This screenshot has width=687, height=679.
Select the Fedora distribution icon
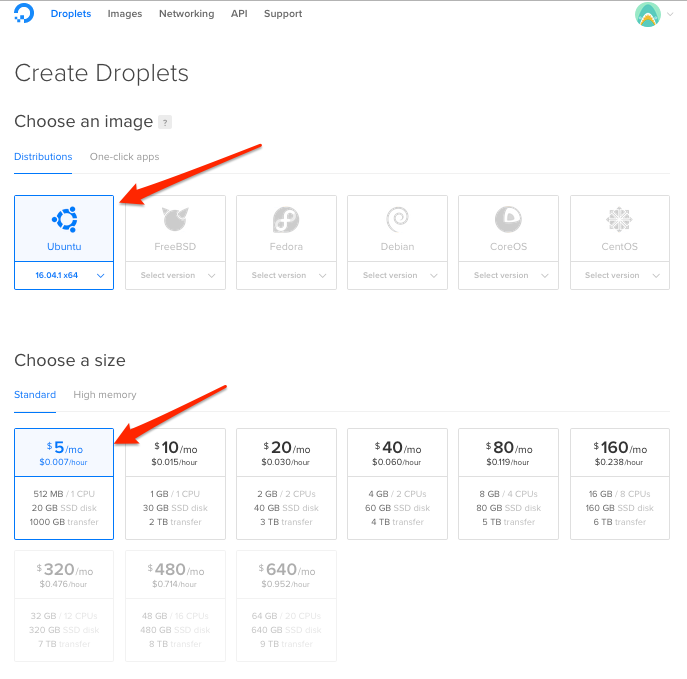click(x=286, y=219)
